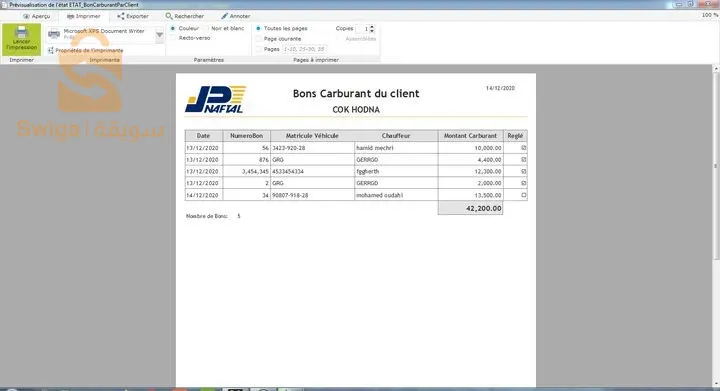This screenshot has height=391, width=720.
Task: Select the Pages range radio option
Action: point(259,49)
